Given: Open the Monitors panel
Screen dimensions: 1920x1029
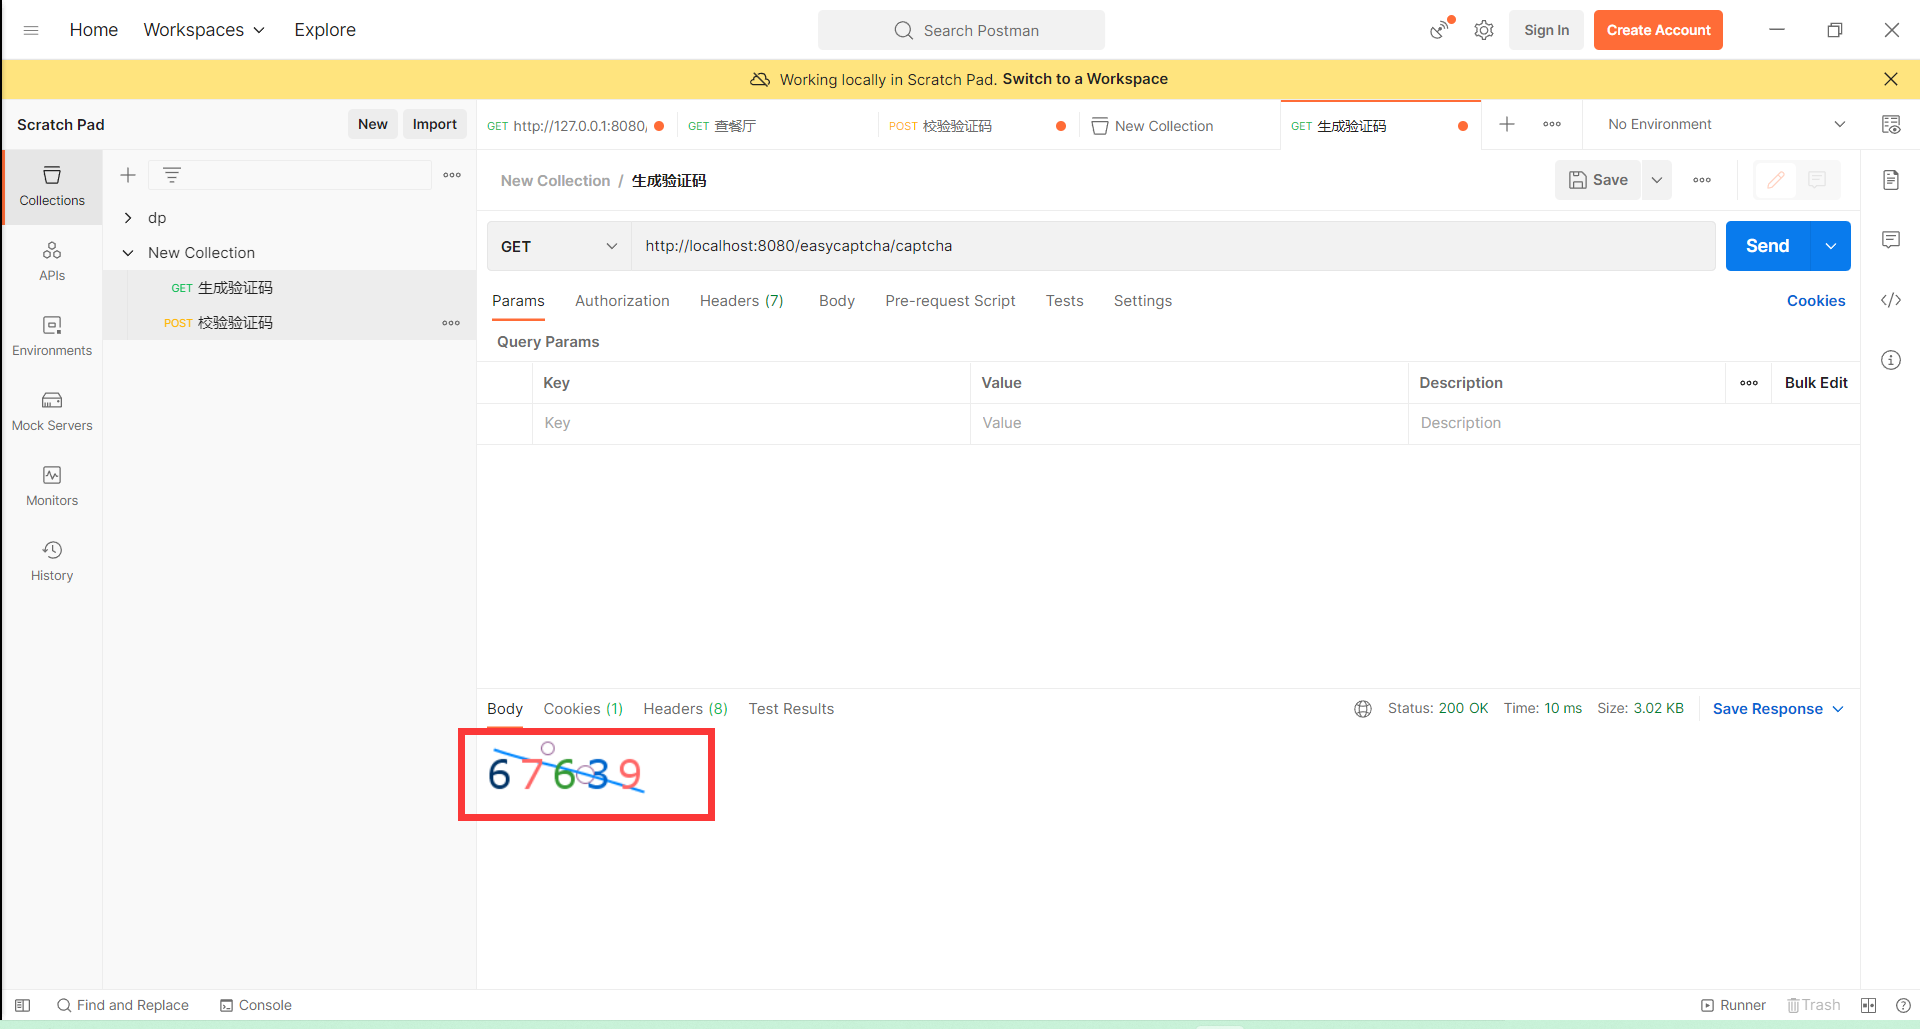Looking at the screenshot, I should point(51,485).
